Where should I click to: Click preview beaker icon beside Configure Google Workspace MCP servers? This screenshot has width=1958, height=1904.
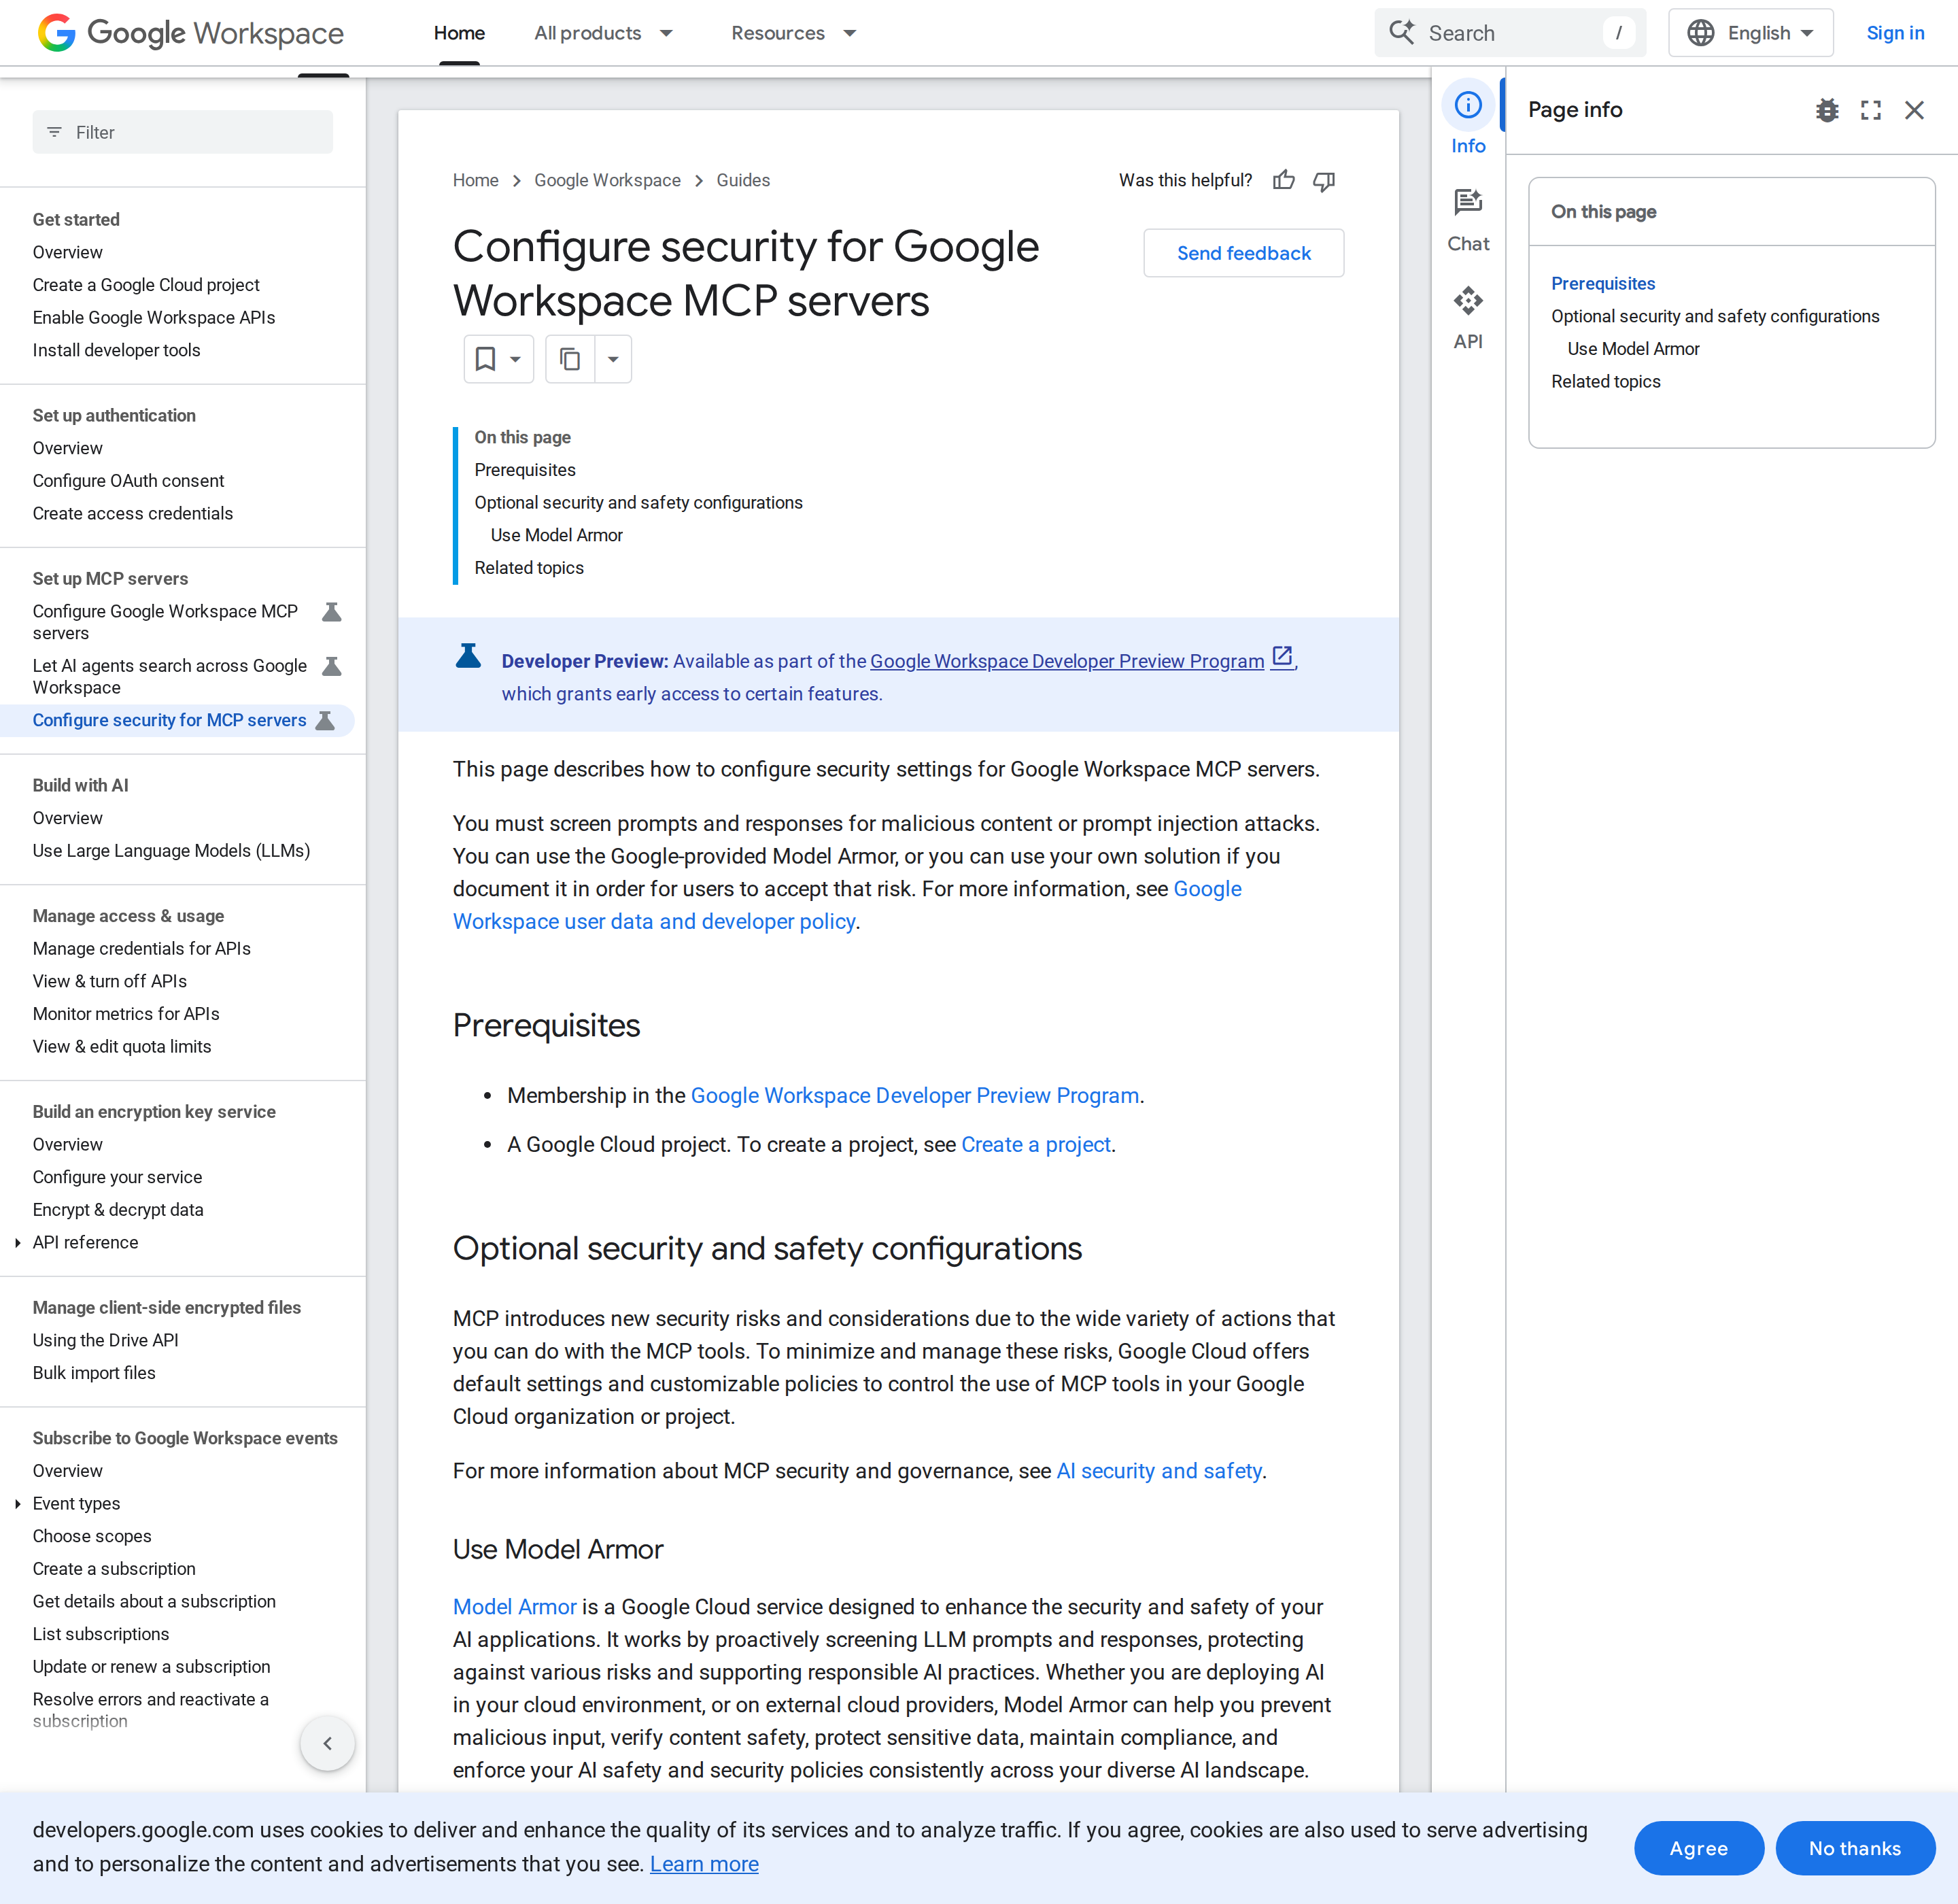click(x=332, y=611)
